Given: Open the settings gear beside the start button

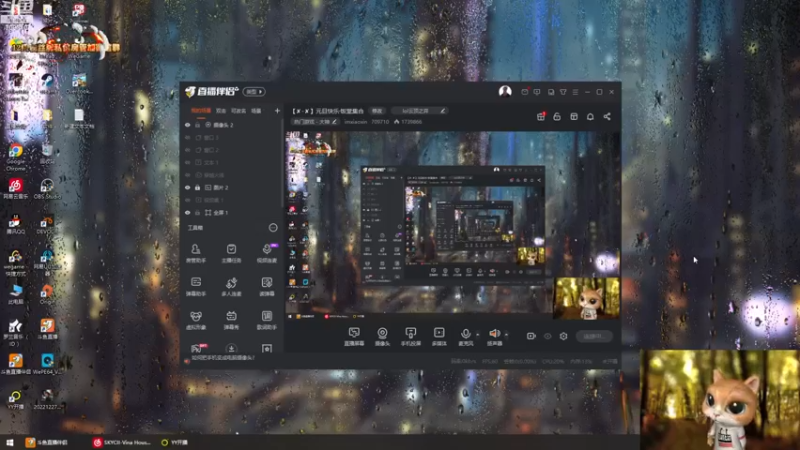Looking at the screenshot, I should (x=563, y=336).
